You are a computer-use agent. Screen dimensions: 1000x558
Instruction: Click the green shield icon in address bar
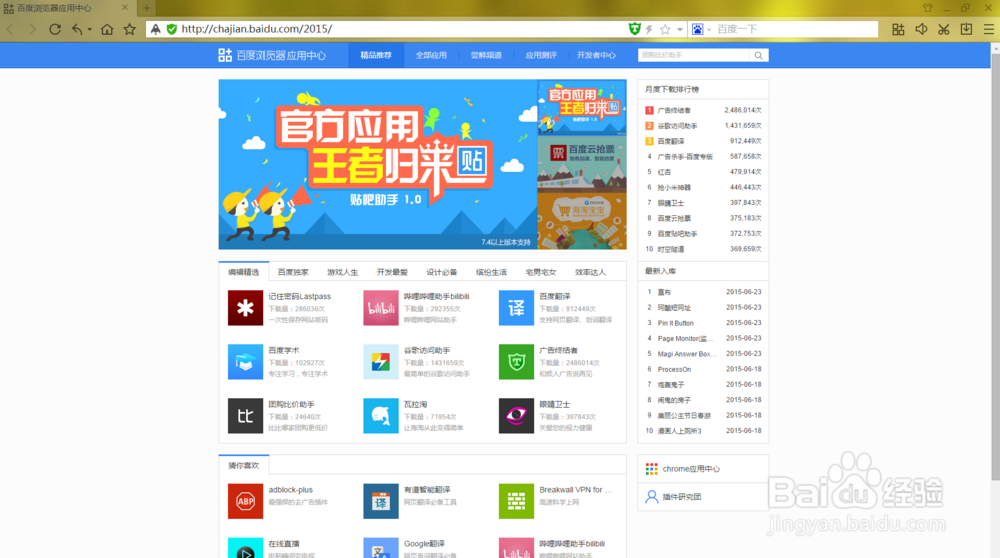pos(634,29)
